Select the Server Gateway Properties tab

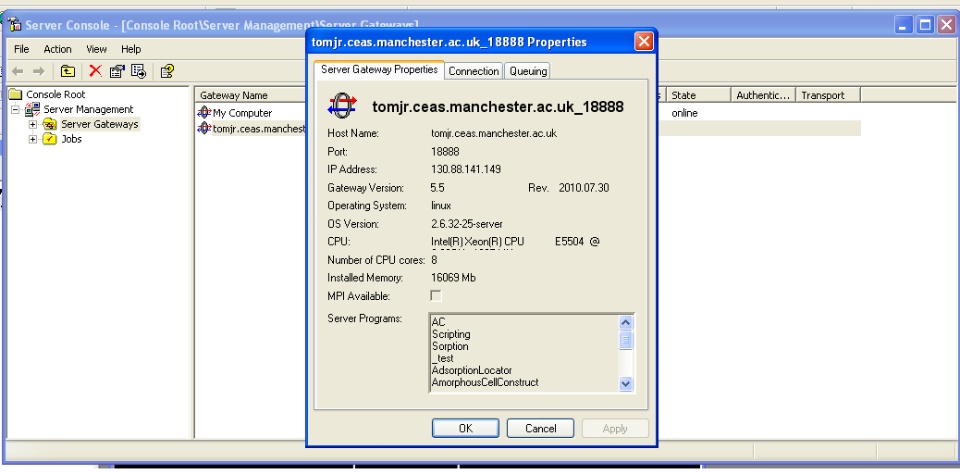pyautogui.click(x=379, y=69)
